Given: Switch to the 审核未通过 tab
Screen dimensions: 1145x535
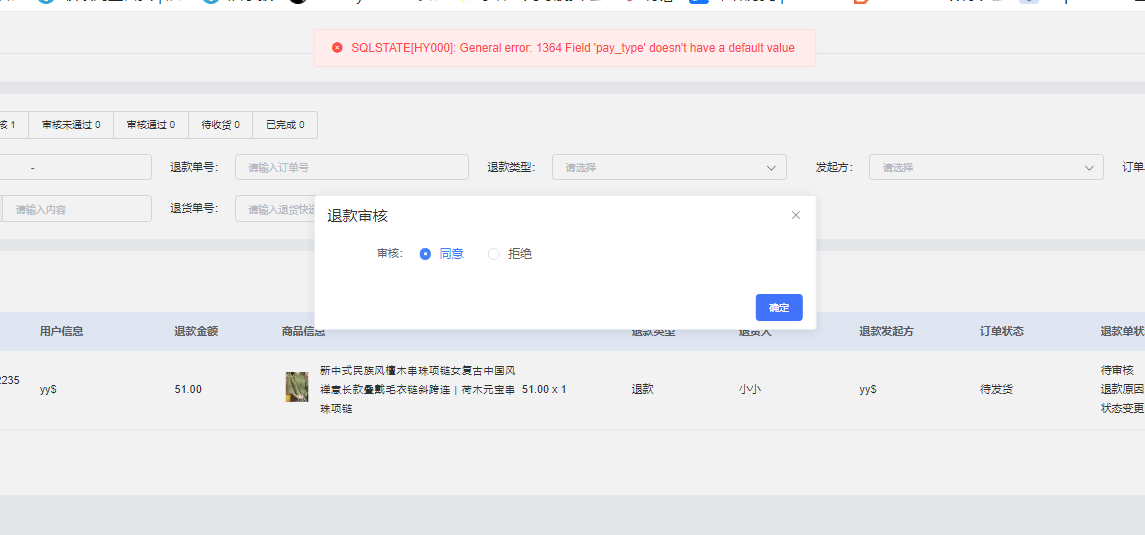Looking at the screenshot, I should (71, 125).
